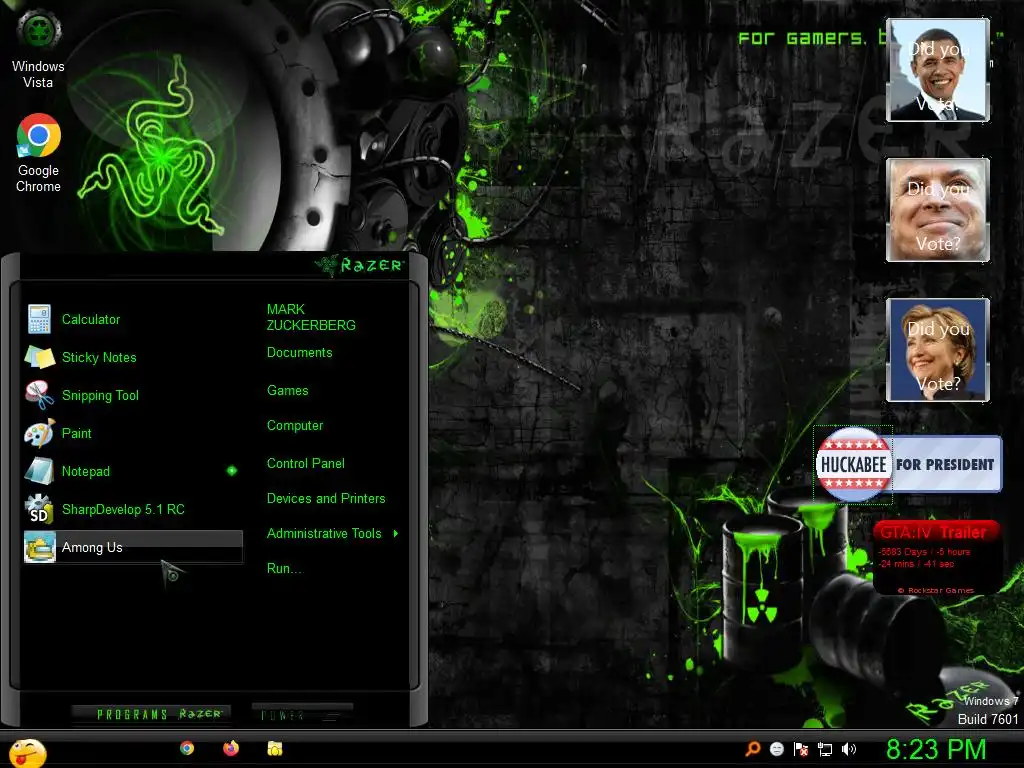Open Administrative Tools
This screenshot has height=768, width=1024.
coord(324,534)
